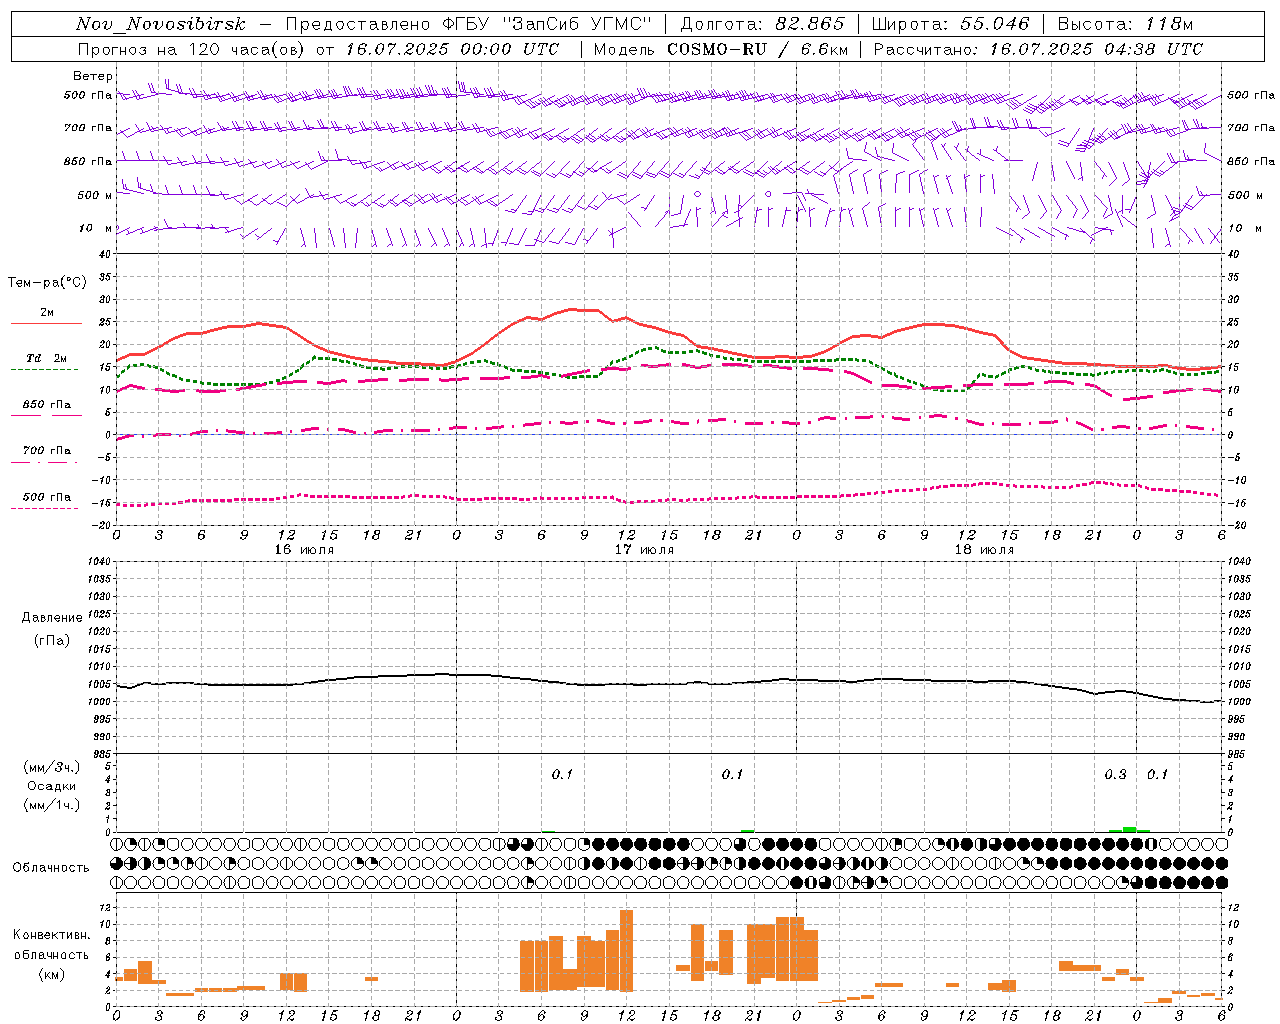The height and width of the screenshot is (1024, 1280).
Task: Click the Облачность cloud cover label
Action: (x=51, y=867)
